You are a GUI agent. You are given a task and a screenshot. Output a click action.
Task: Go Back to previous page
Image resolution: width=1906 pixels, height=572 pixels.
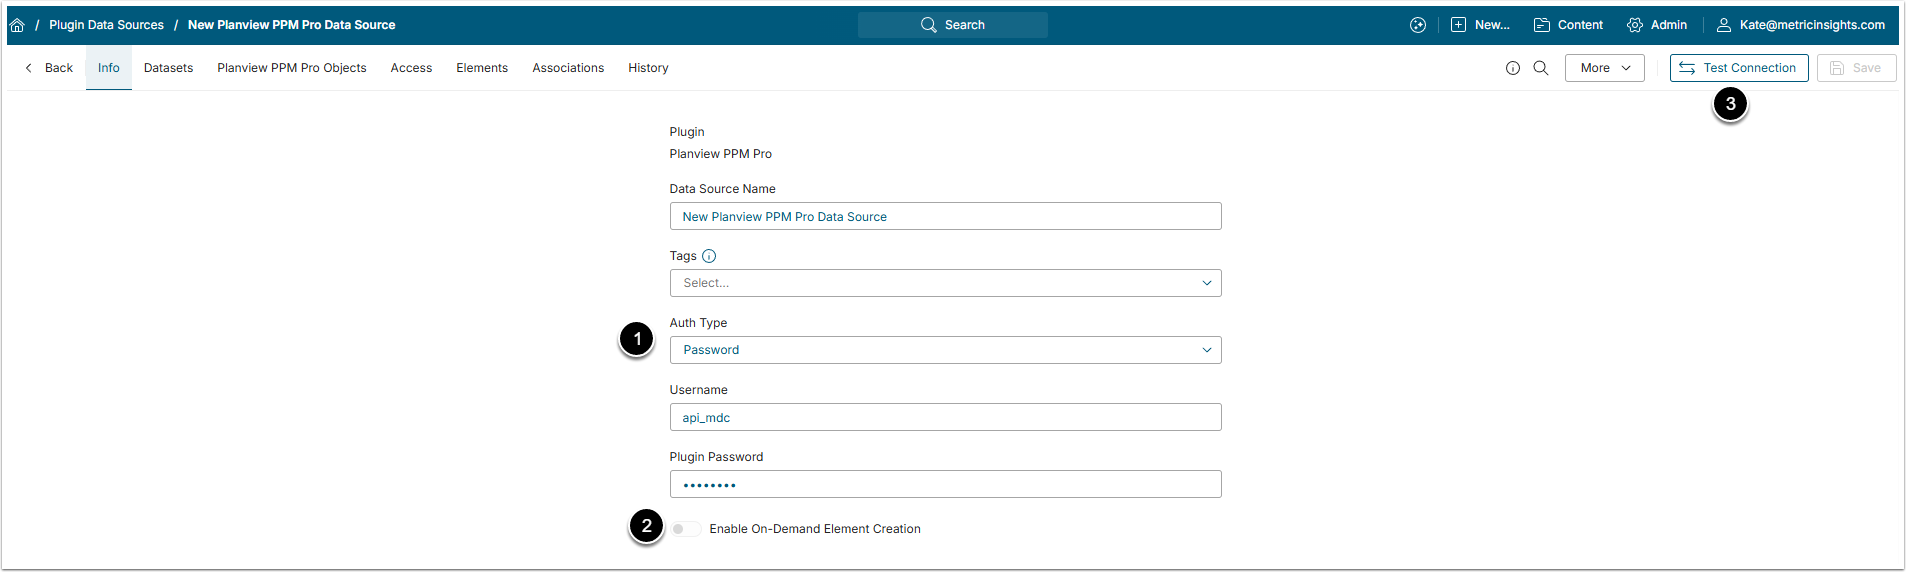[49, 68]
